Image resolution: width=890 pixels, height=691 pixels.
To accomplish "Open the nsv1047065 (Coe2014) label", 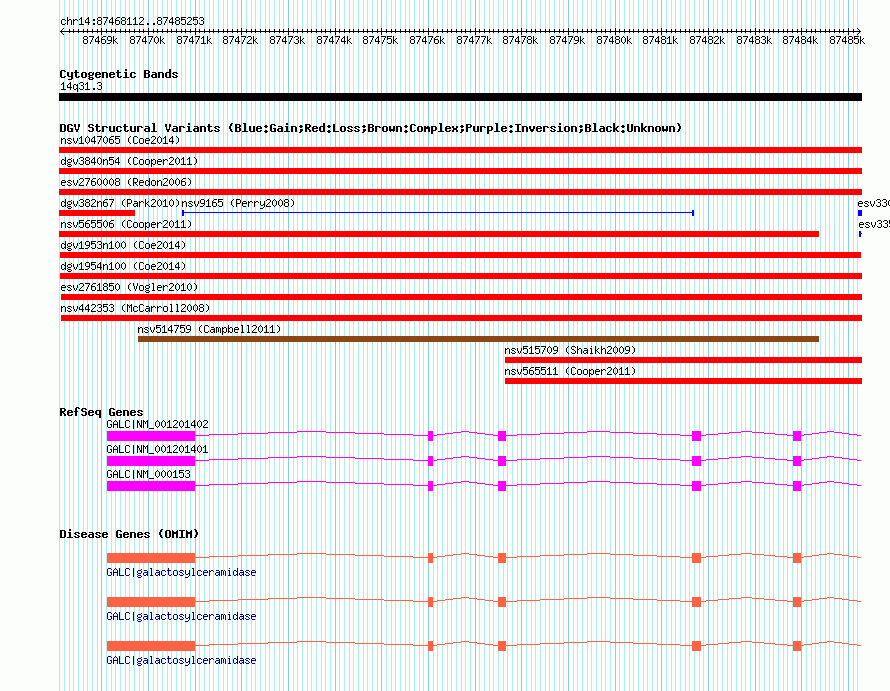I will 120,140.
